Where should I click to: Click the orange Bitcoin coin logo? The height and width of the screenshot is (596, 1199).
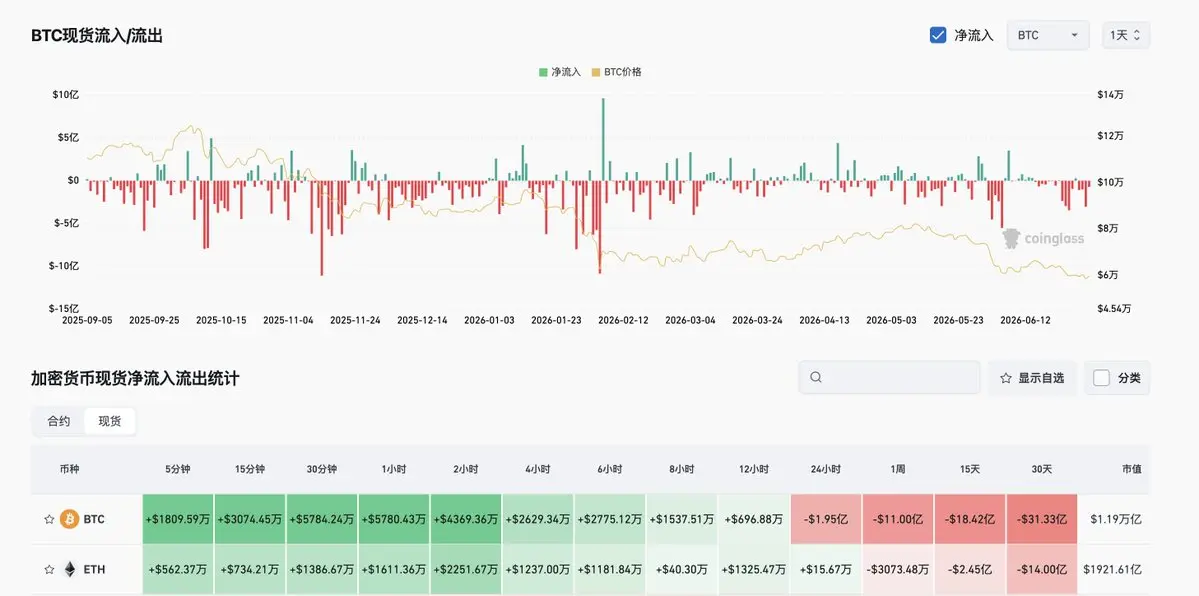click(x=70, y=519)
